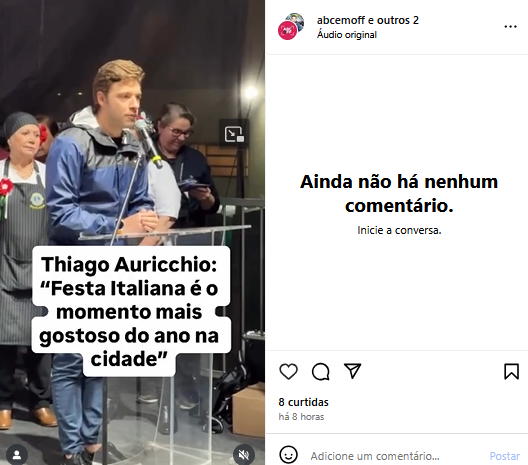Open the abcemoff profile link
The width and height of the screenshot is (528, 465).
[341, 20]
